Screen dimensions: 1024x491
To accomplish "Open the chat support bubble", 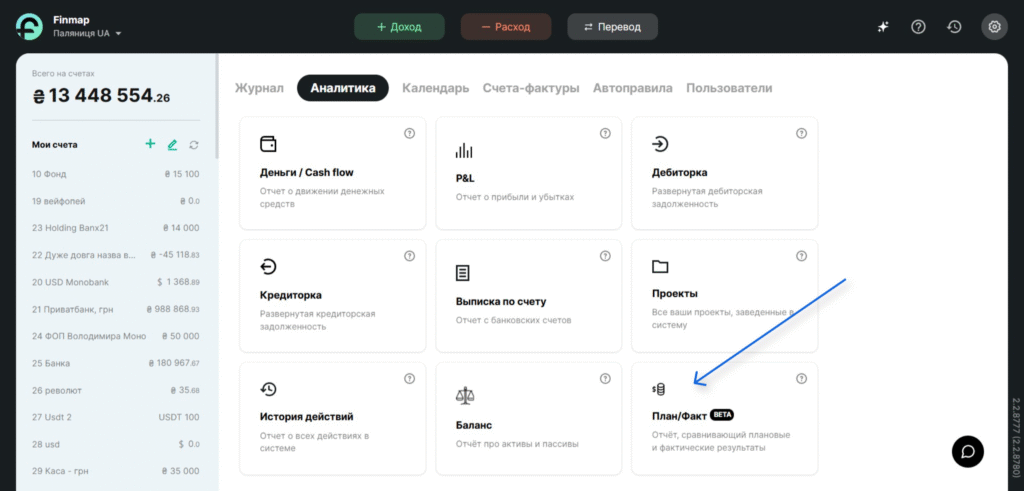I will click(967, 451).
